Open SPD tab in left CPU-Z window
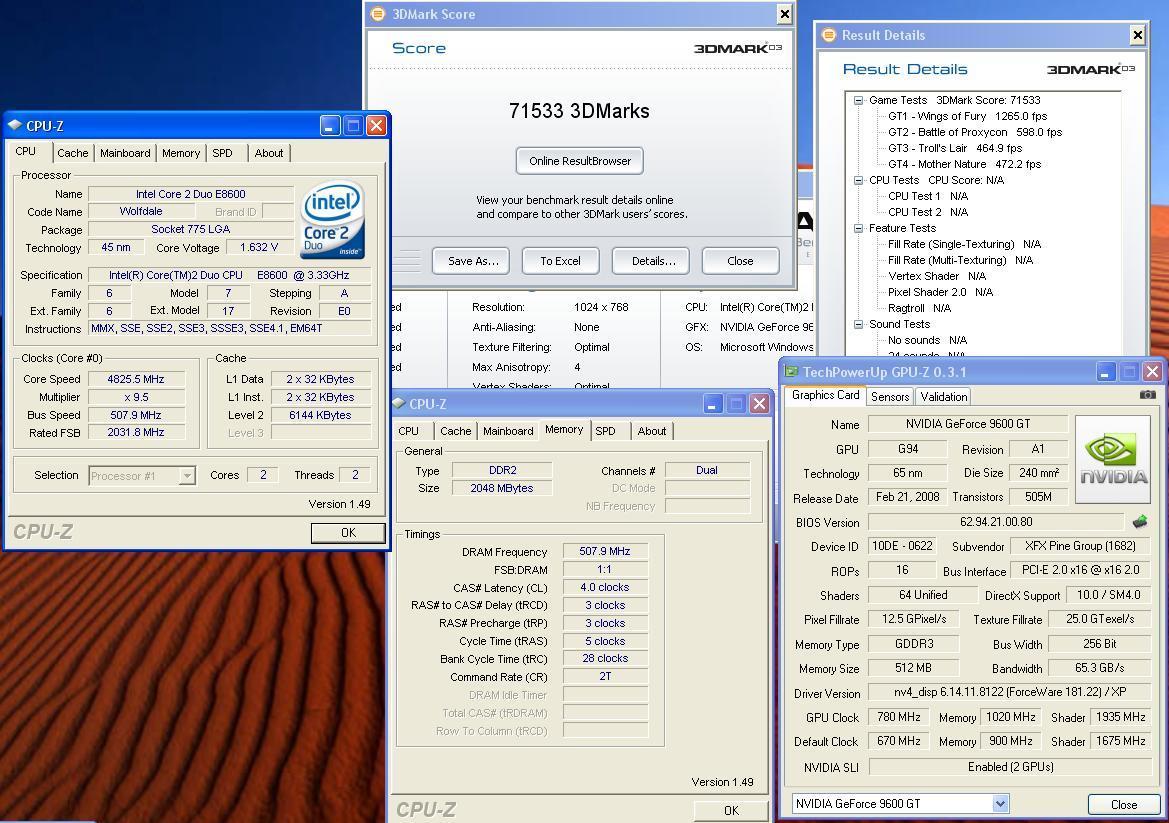The width and height of the screenshot is (1169, 823). [x=222, y=153]
